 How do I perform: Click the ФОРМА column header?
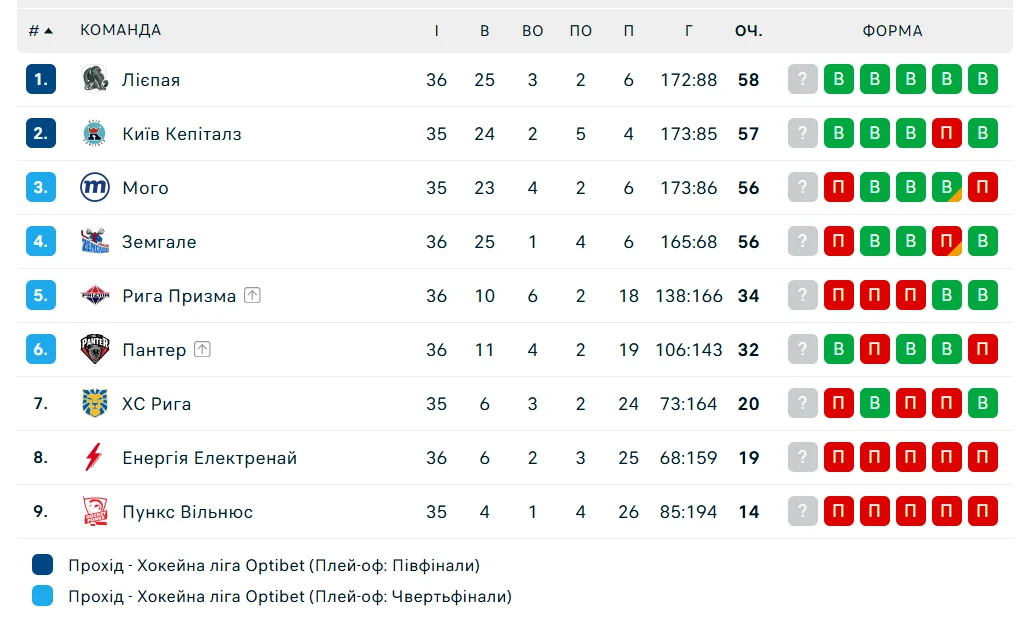pos(892,31)
